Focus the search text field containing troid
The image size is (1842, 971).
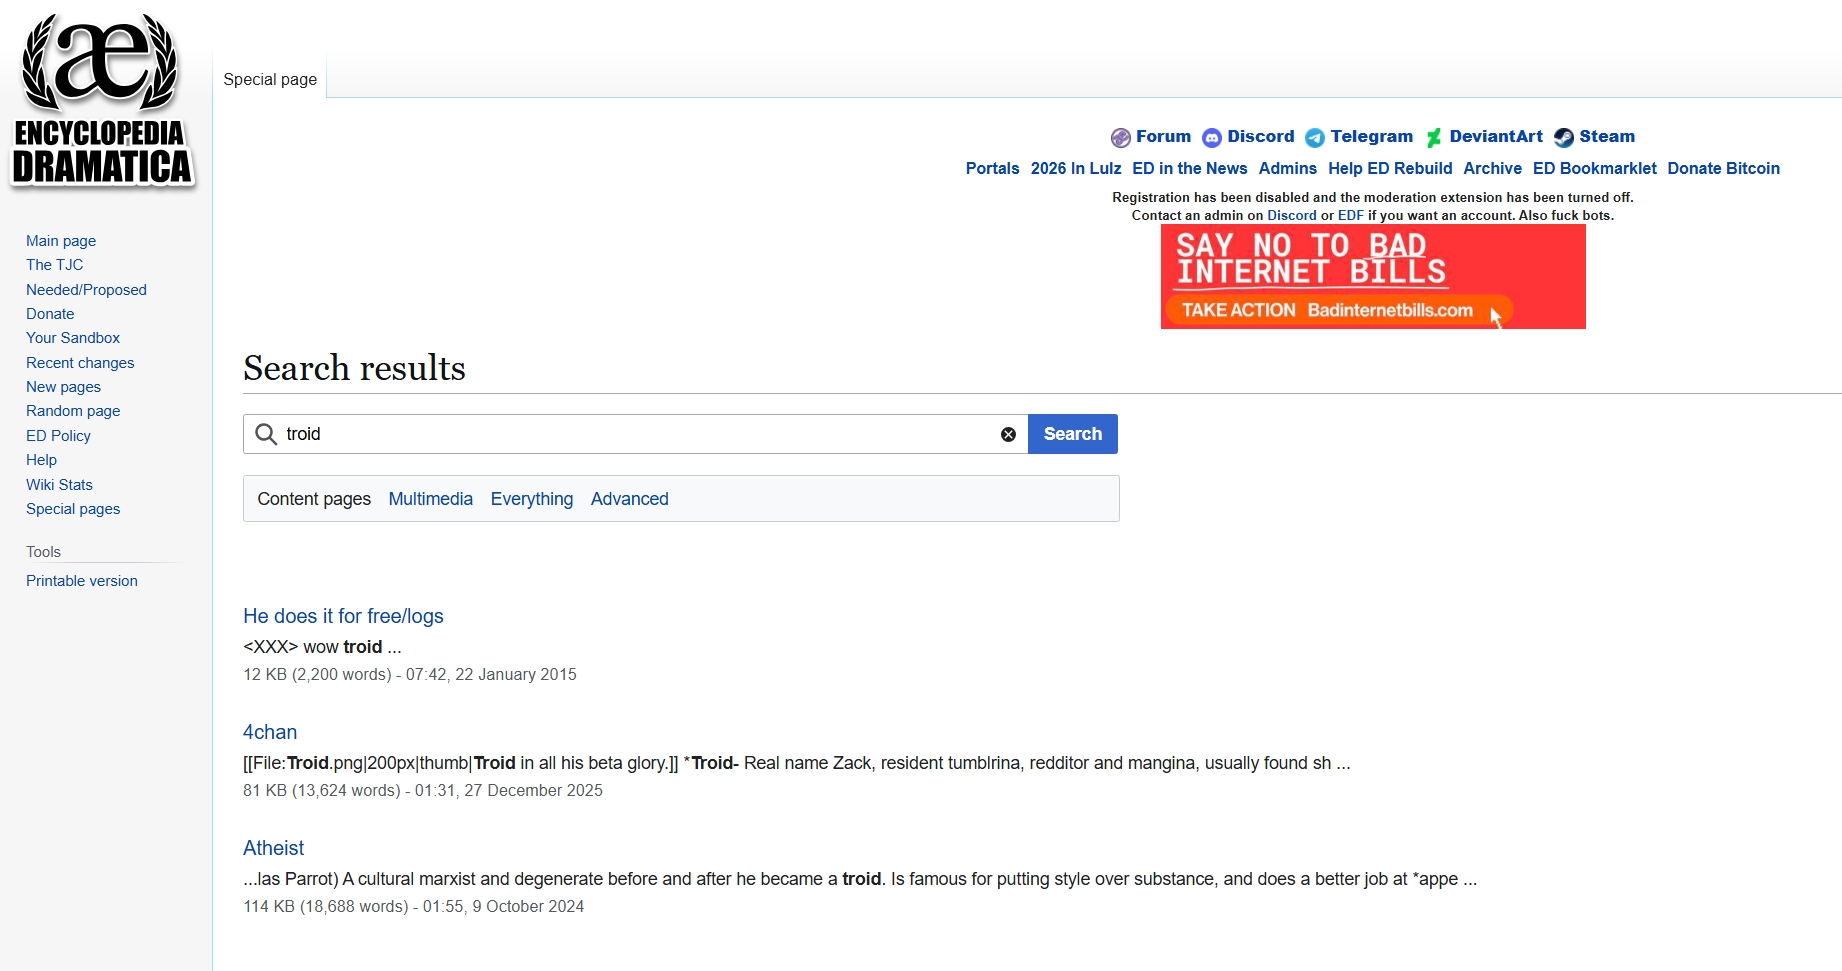[x=636, y=434]
